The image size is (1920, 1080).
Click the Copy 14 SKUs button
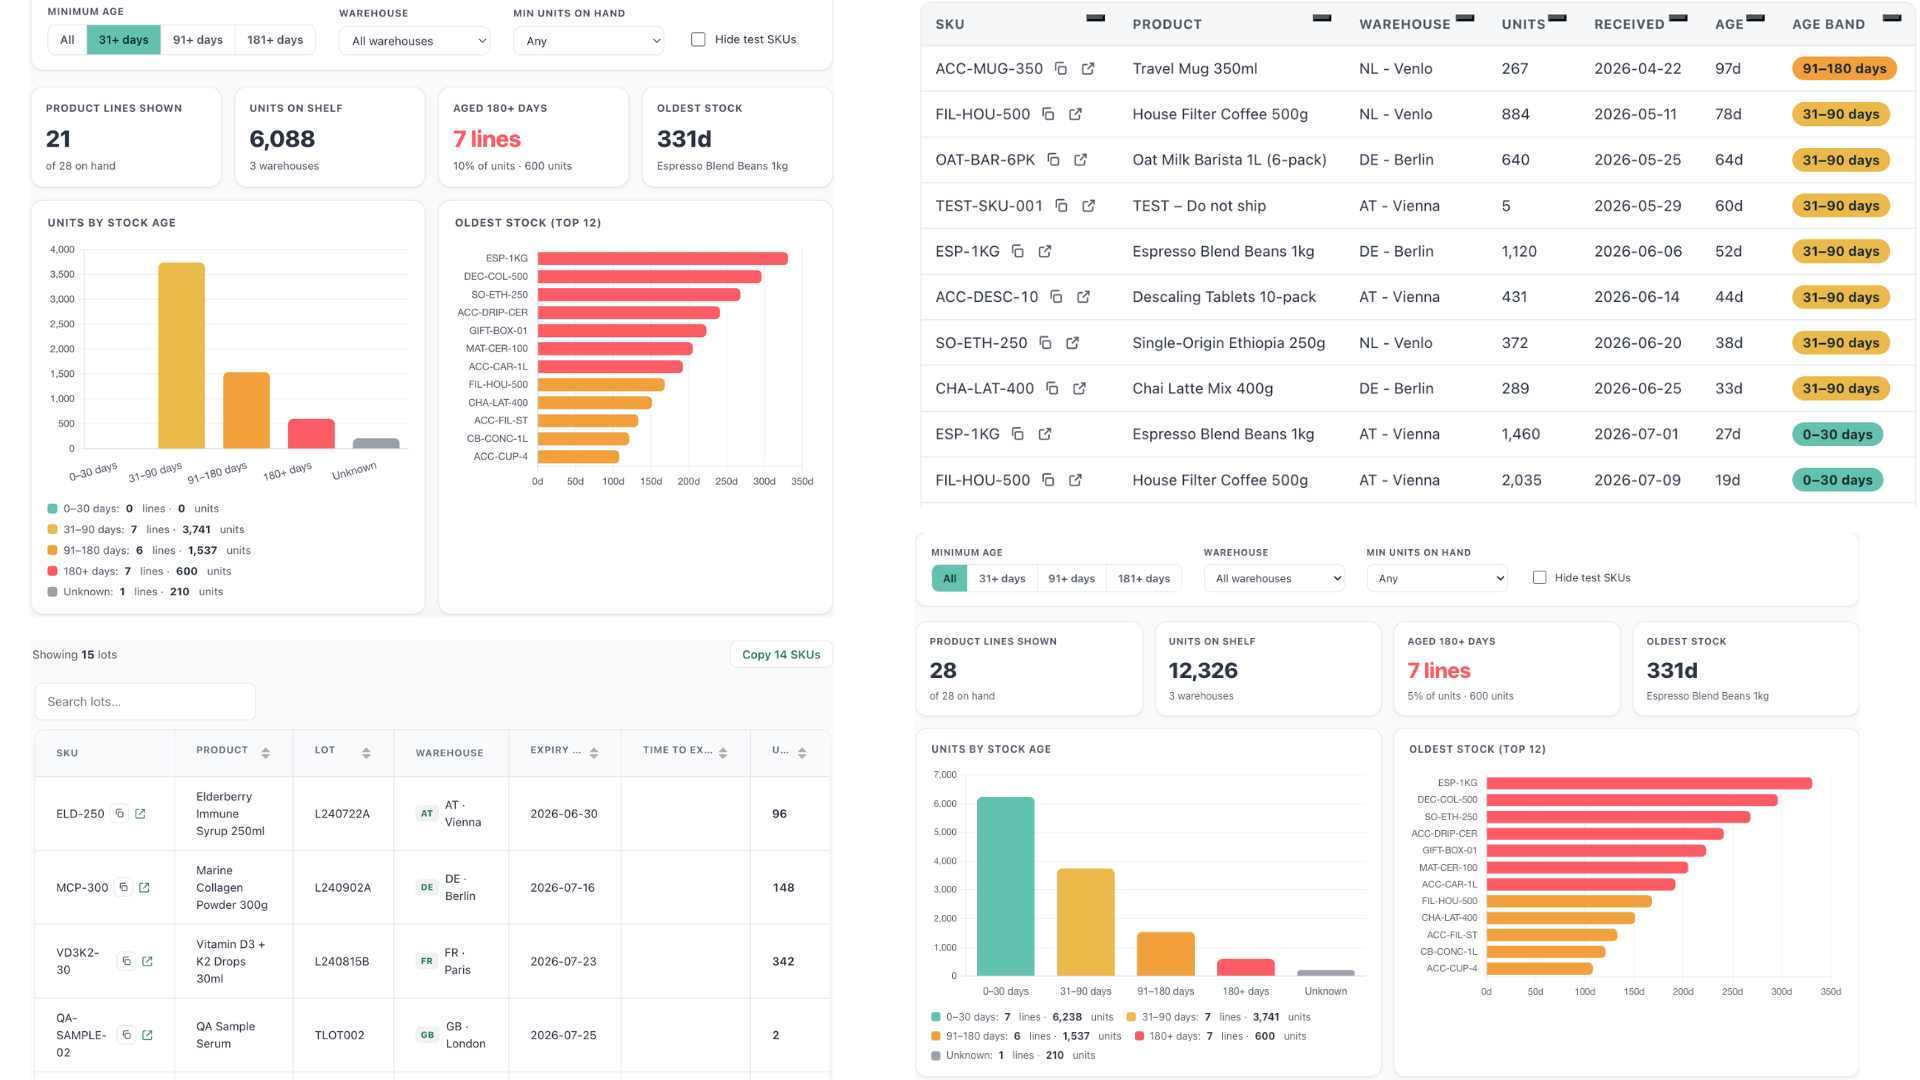coord(781,655)
